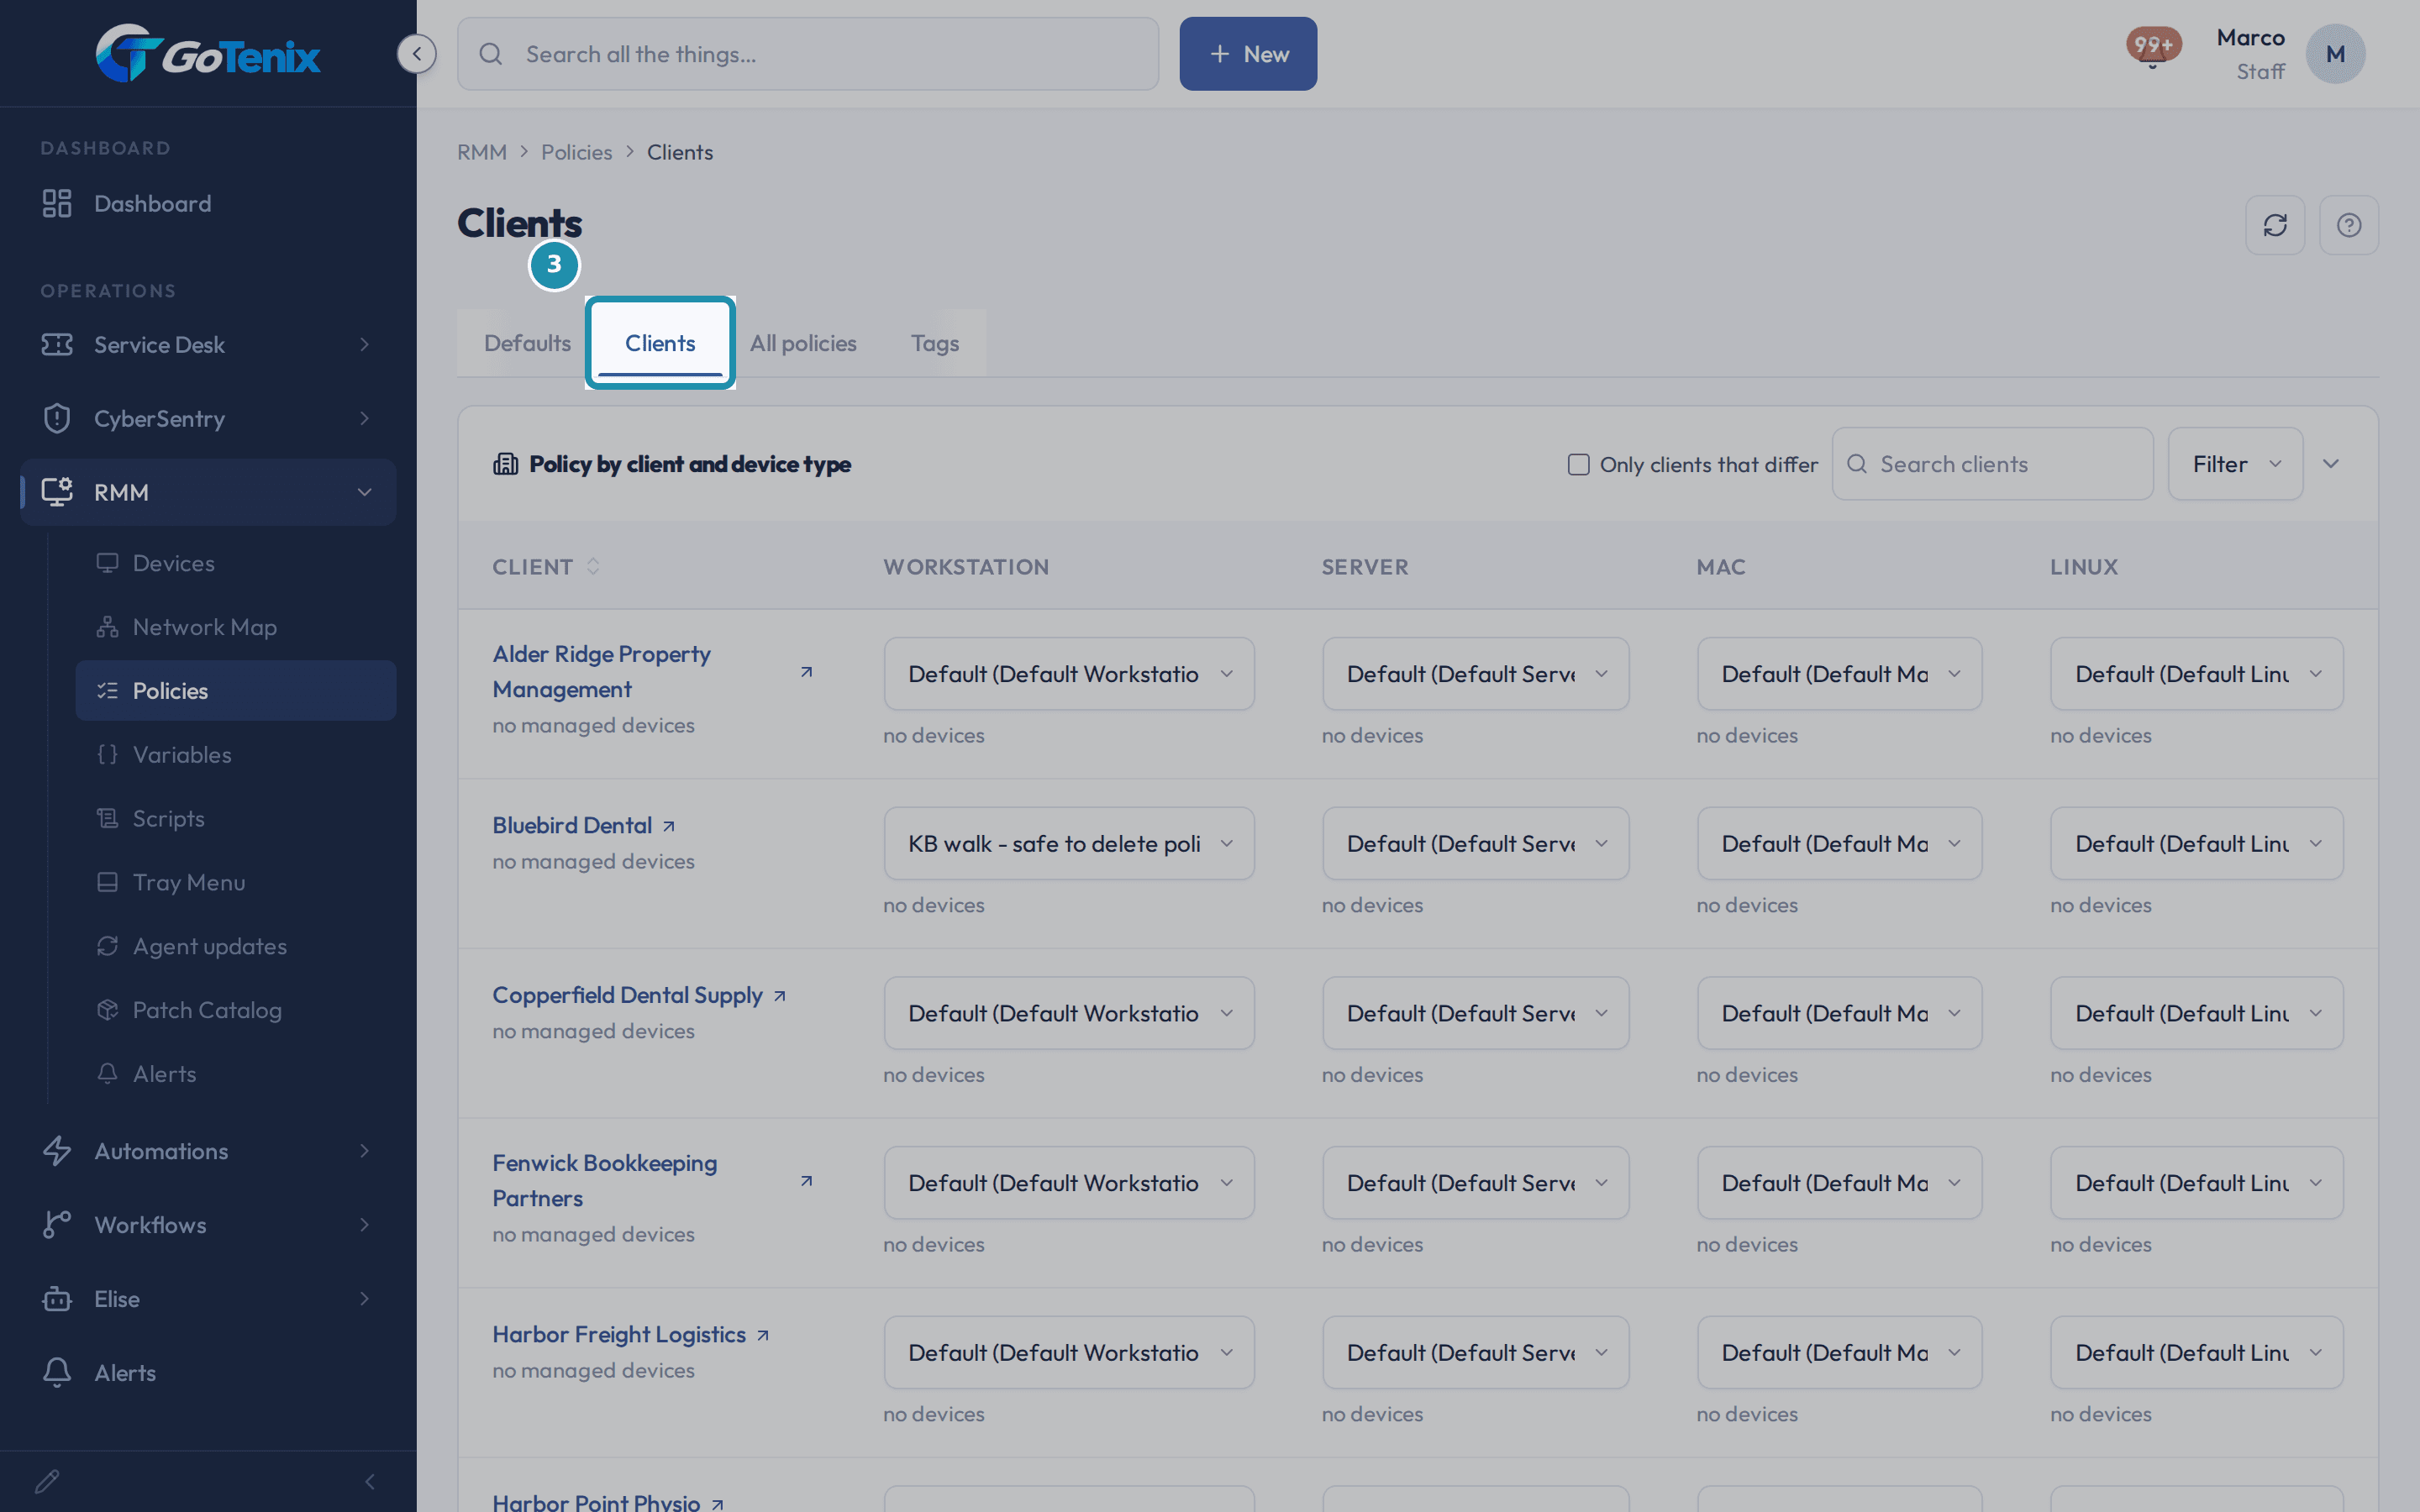The width and height of the screenshot is (2420, 1512).
Task: Open Tray Menu settings
Action: [x=236, y=883]
